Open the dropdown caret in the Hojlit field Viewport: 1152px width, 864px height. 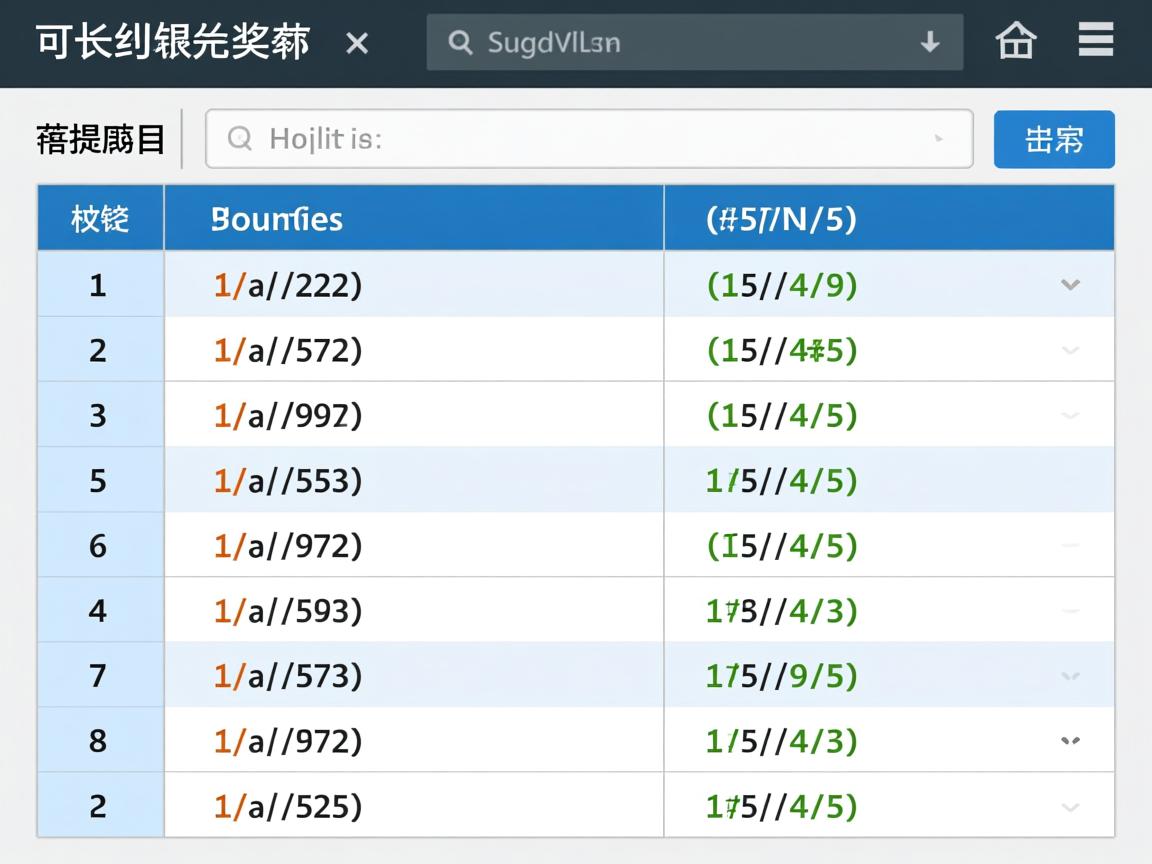(938, 140)
